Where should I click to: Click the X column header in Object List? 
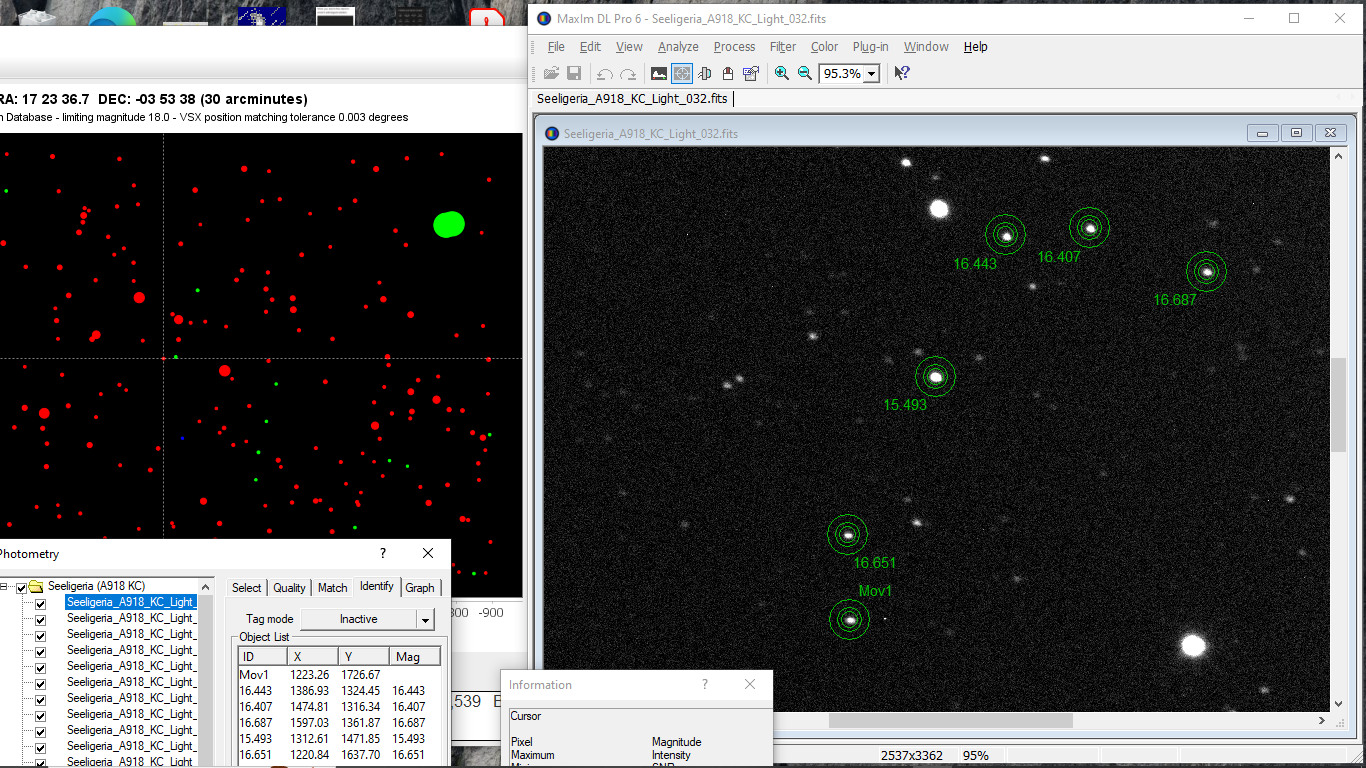312,657
